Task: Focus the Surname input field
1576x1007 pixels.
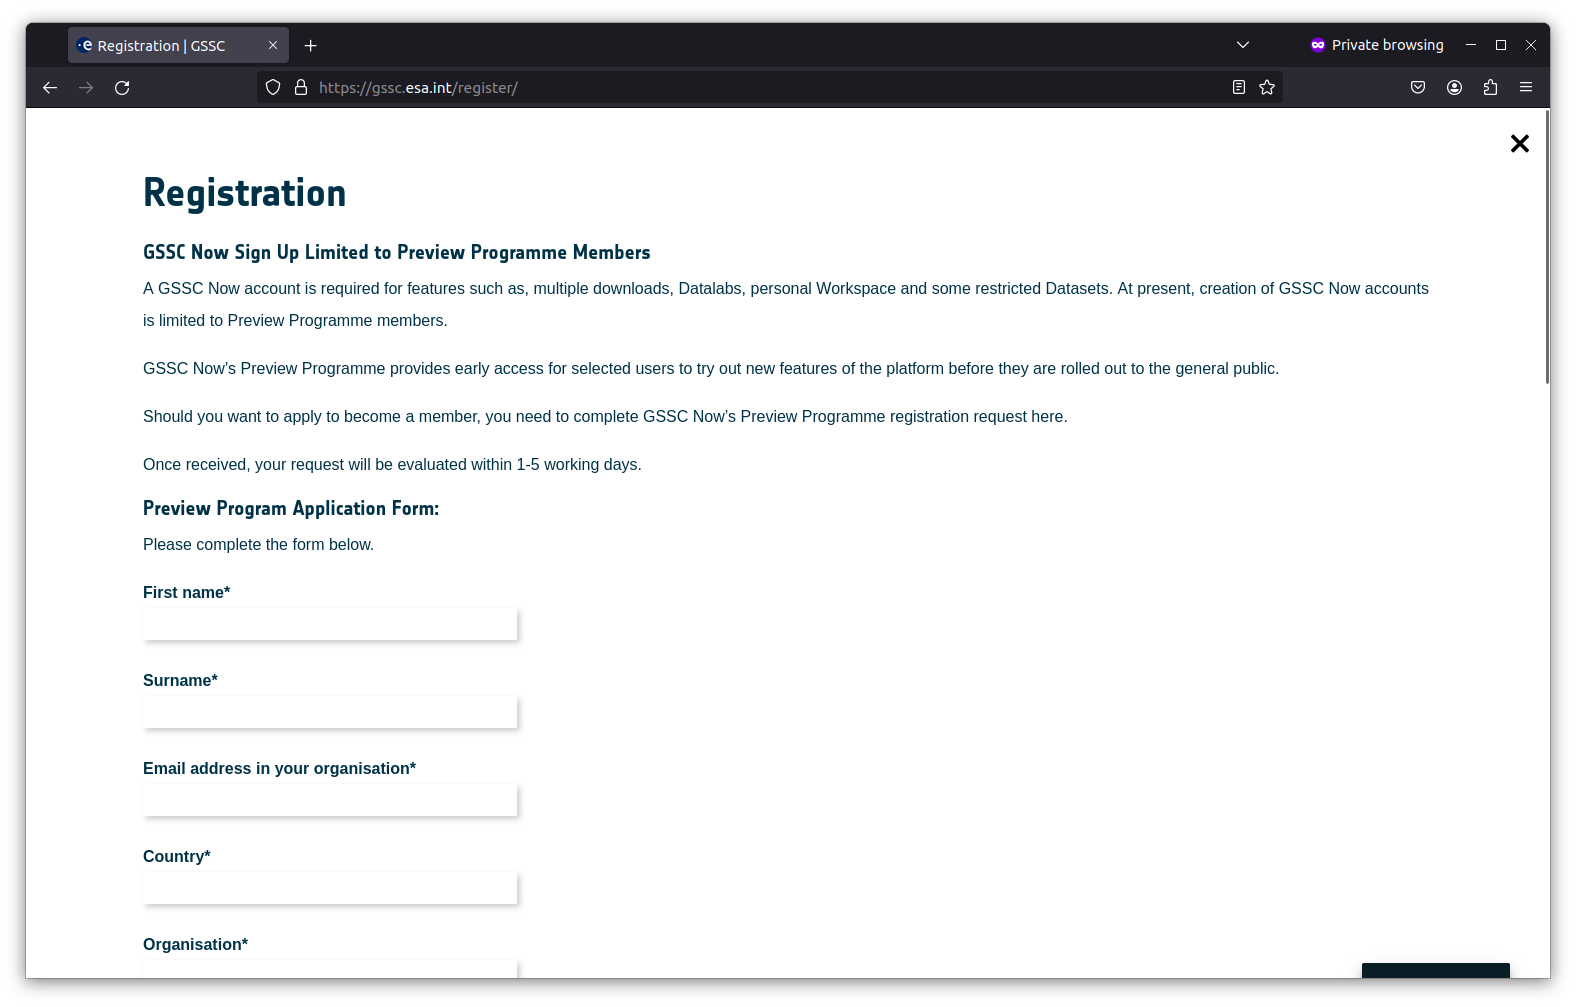Action: [x=330, y=712]
